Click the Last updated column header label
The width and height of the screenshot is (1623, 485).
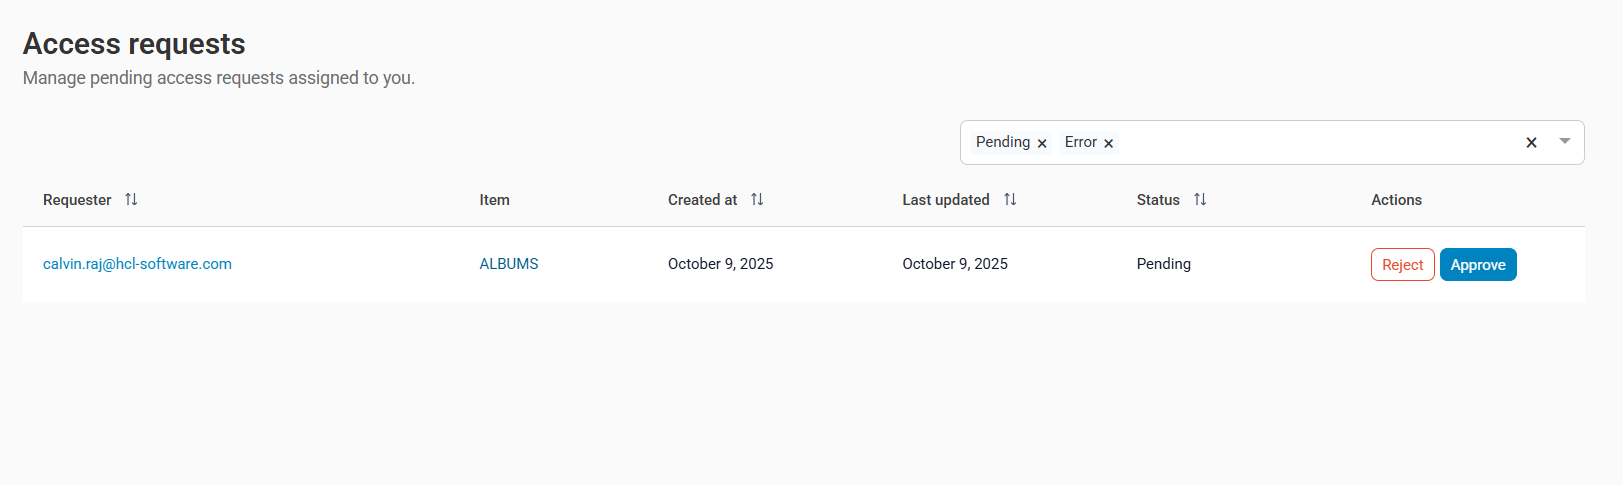tap(945, 200)
